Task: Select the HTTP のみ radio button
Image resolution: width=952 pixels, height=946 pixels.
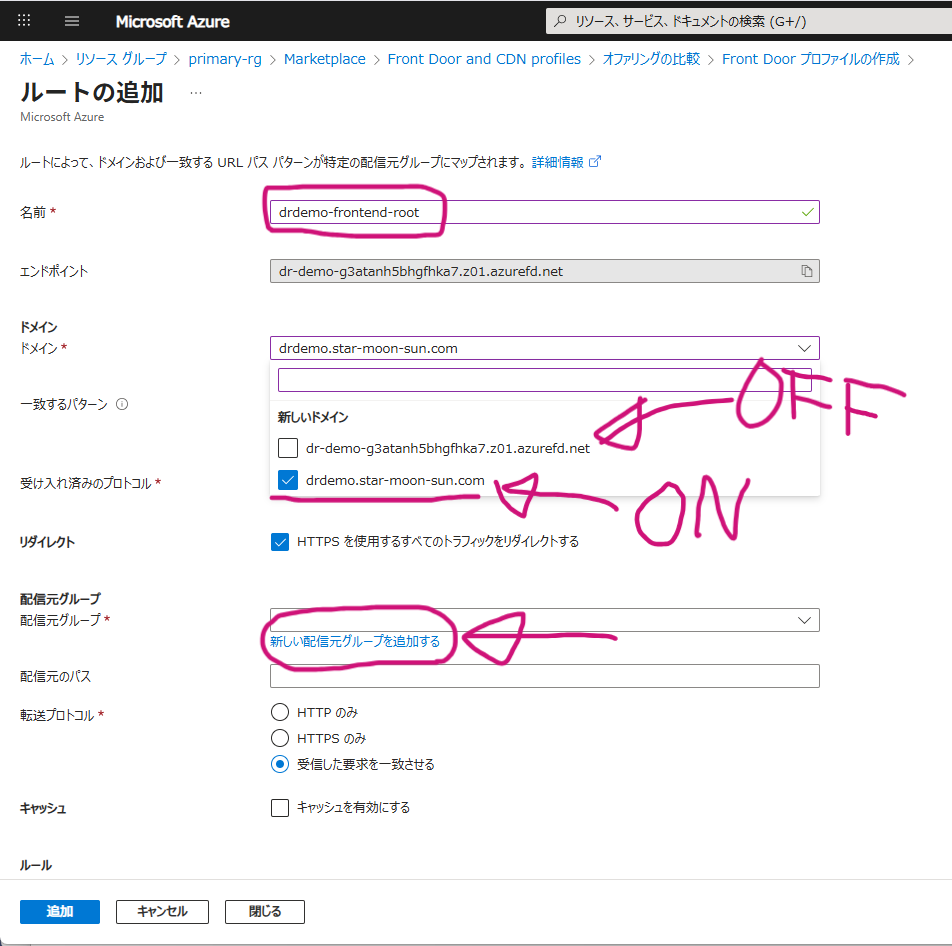Action: (280, 712)
